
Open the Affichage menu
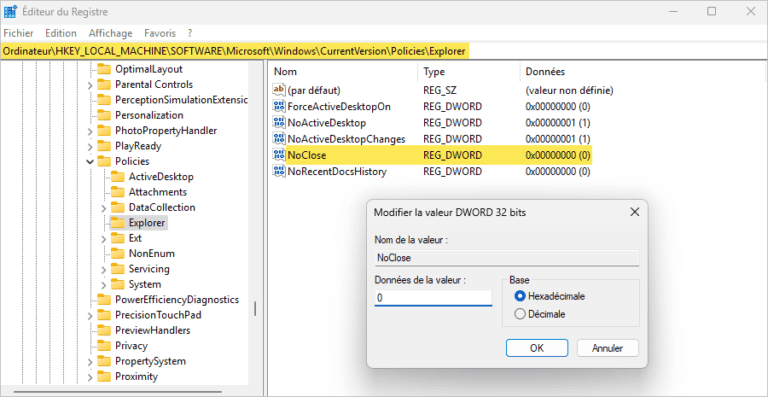(x=110, y=33)
